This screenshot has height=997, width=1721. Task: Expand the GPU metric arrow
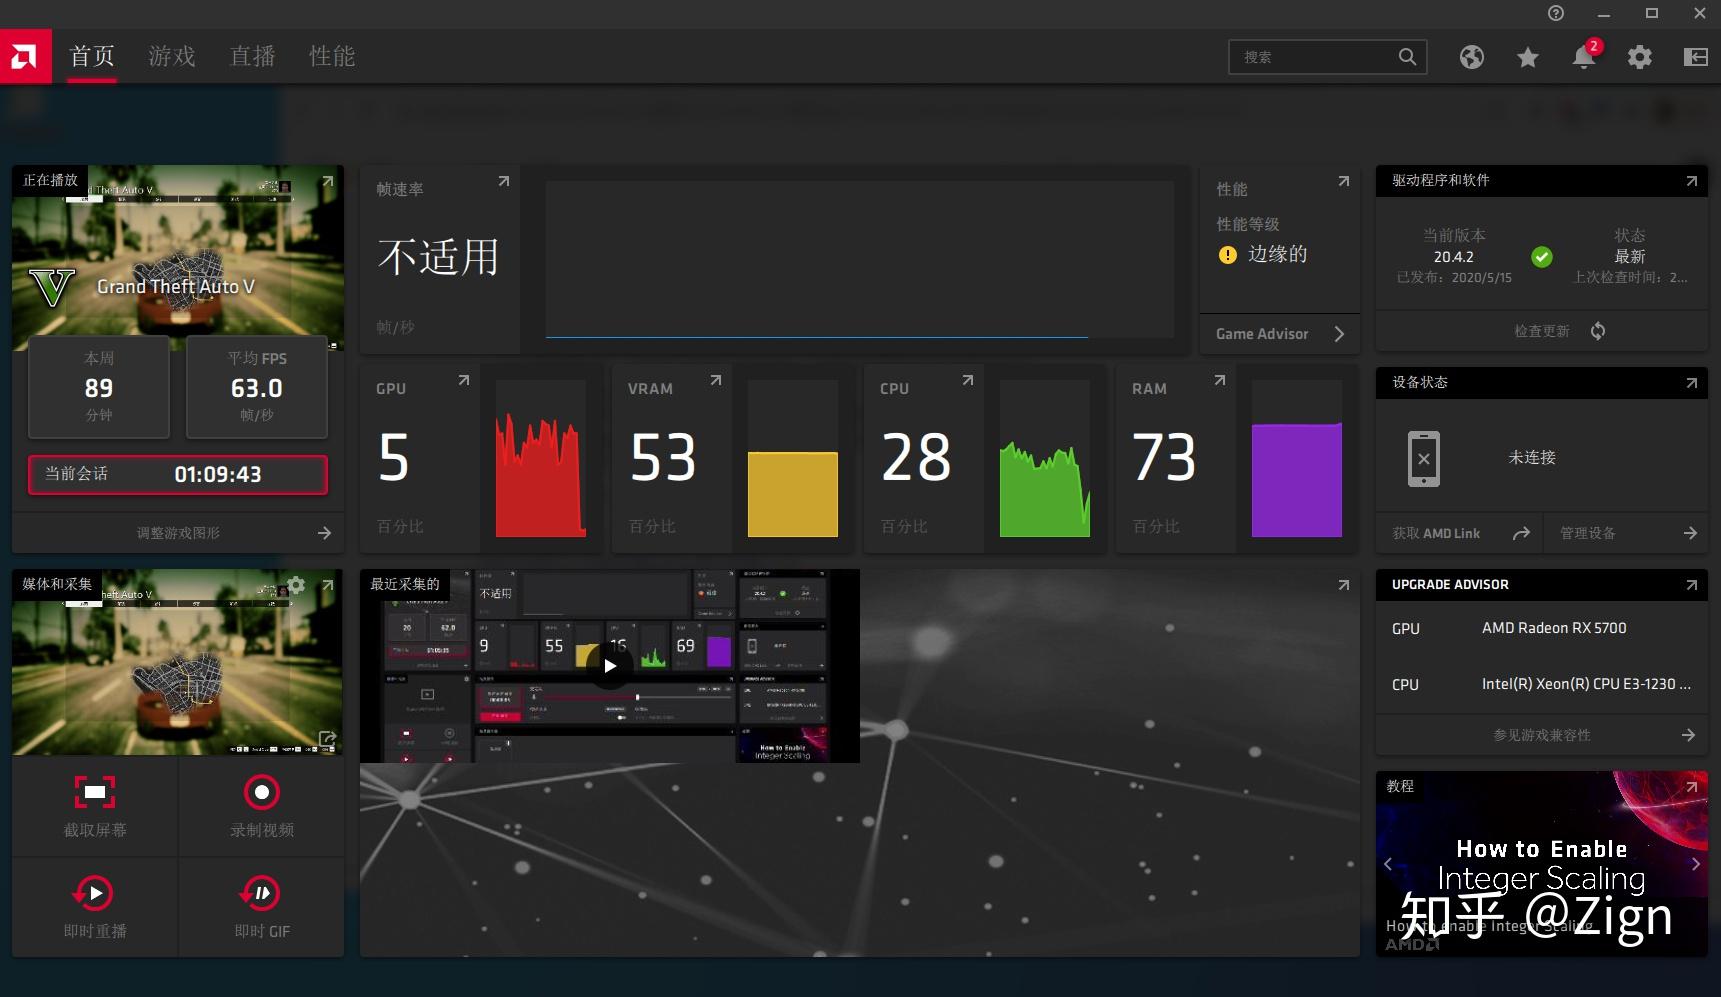click(464, 380)
